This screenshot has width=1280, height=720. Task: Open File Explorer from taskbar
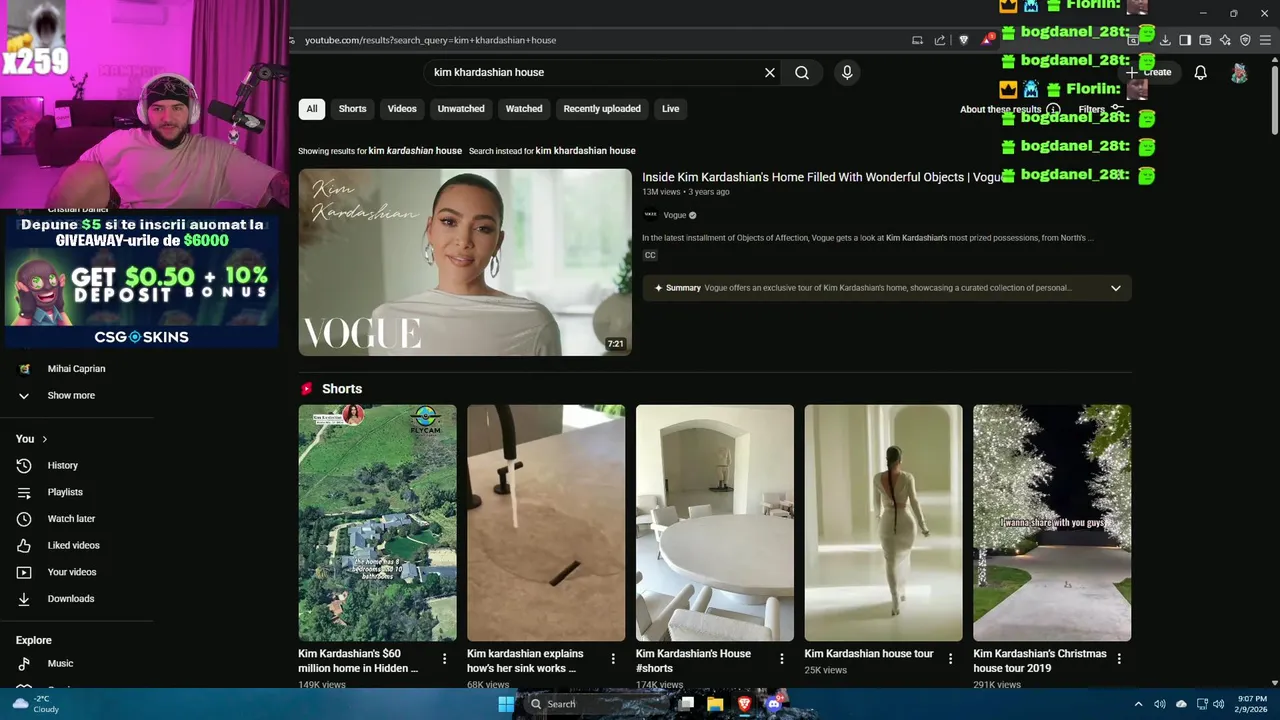pos(715,704)
